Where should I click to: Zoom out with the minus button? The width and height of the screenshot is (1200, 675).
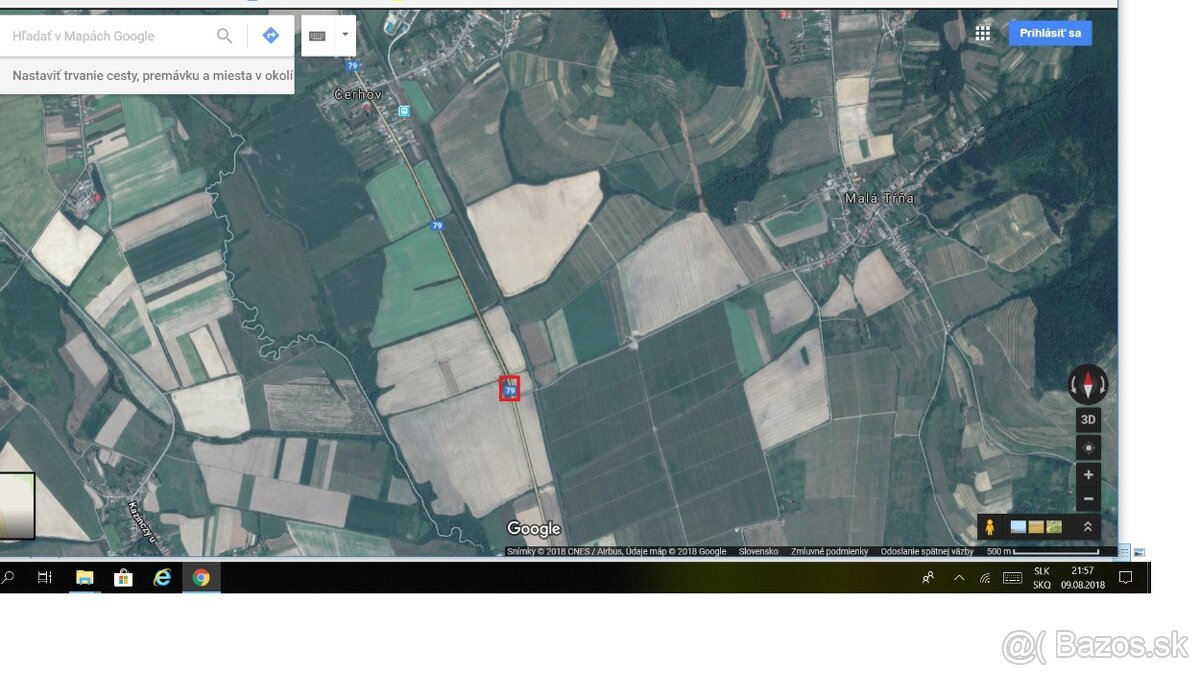pos(1088,498)
